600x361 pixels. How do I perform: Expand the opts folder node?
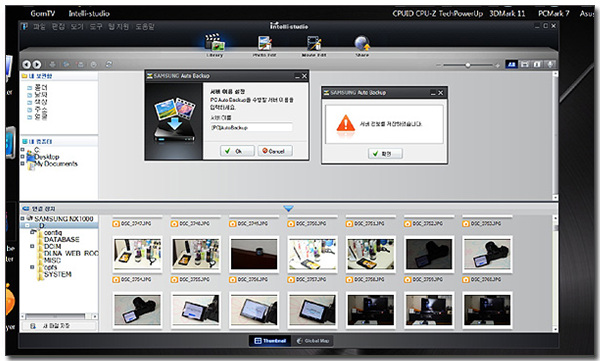[32, 267]
